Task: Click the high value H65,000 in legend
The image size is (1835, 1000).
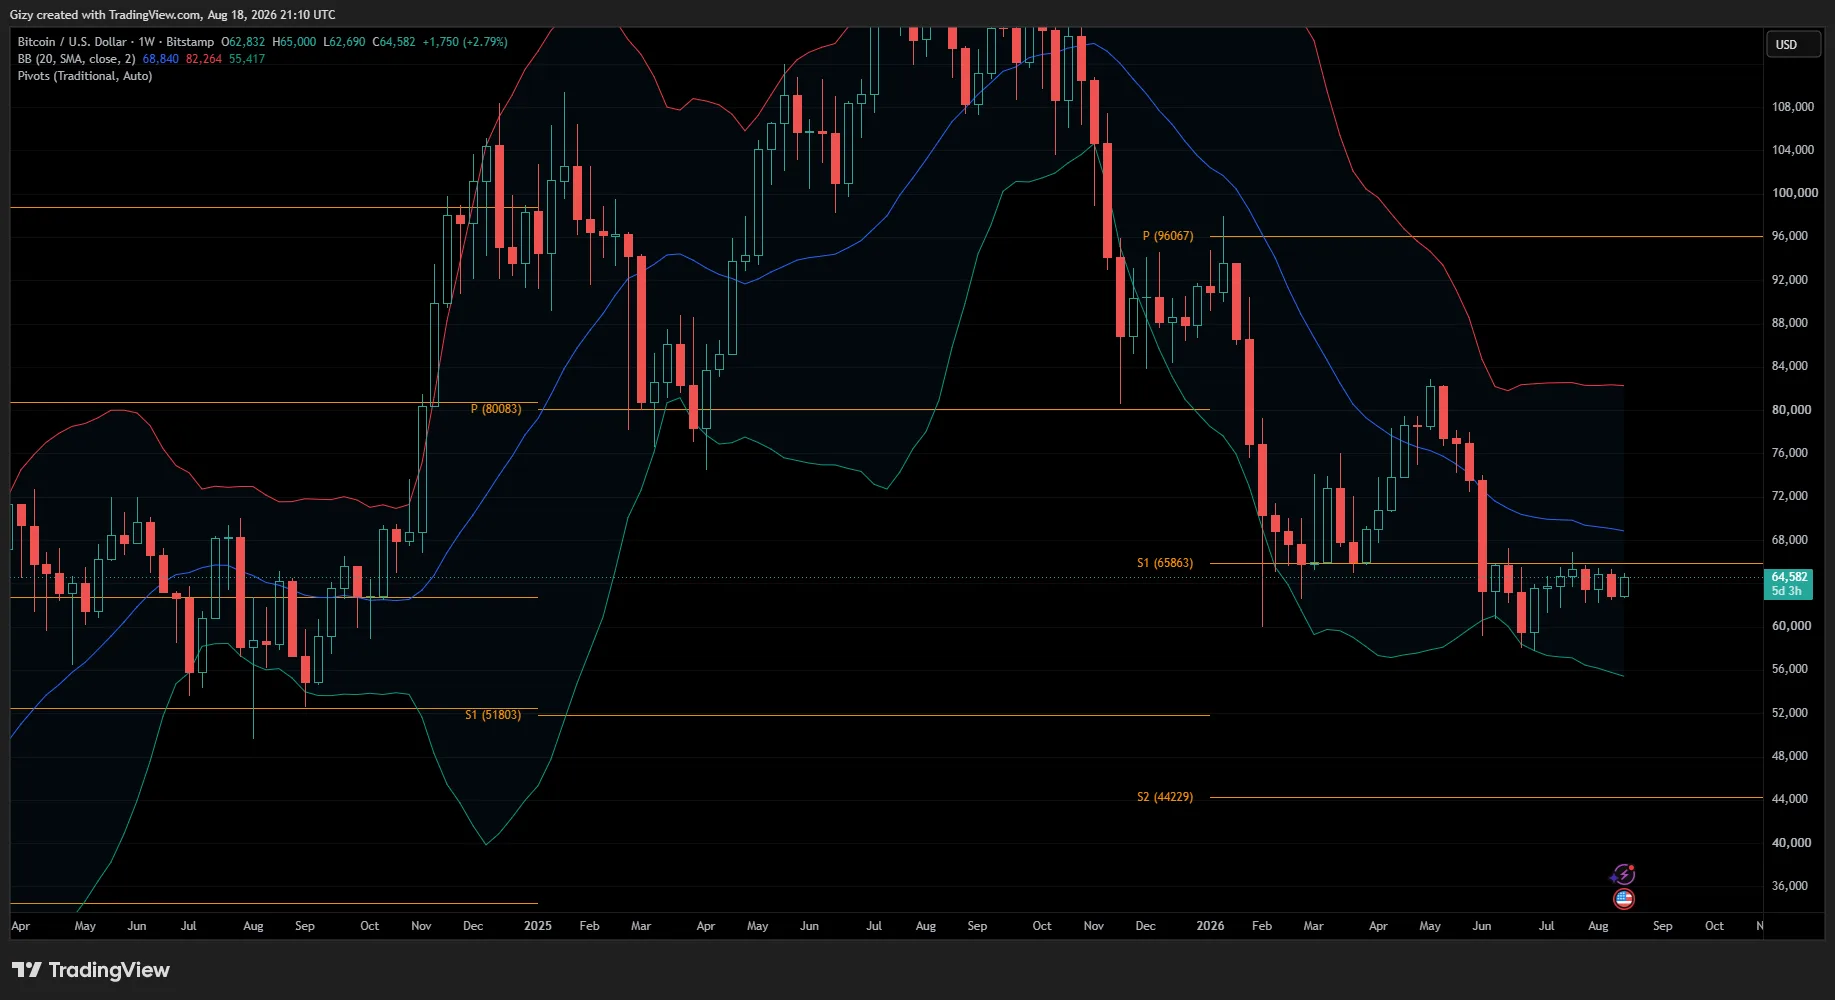Action: 294,42
